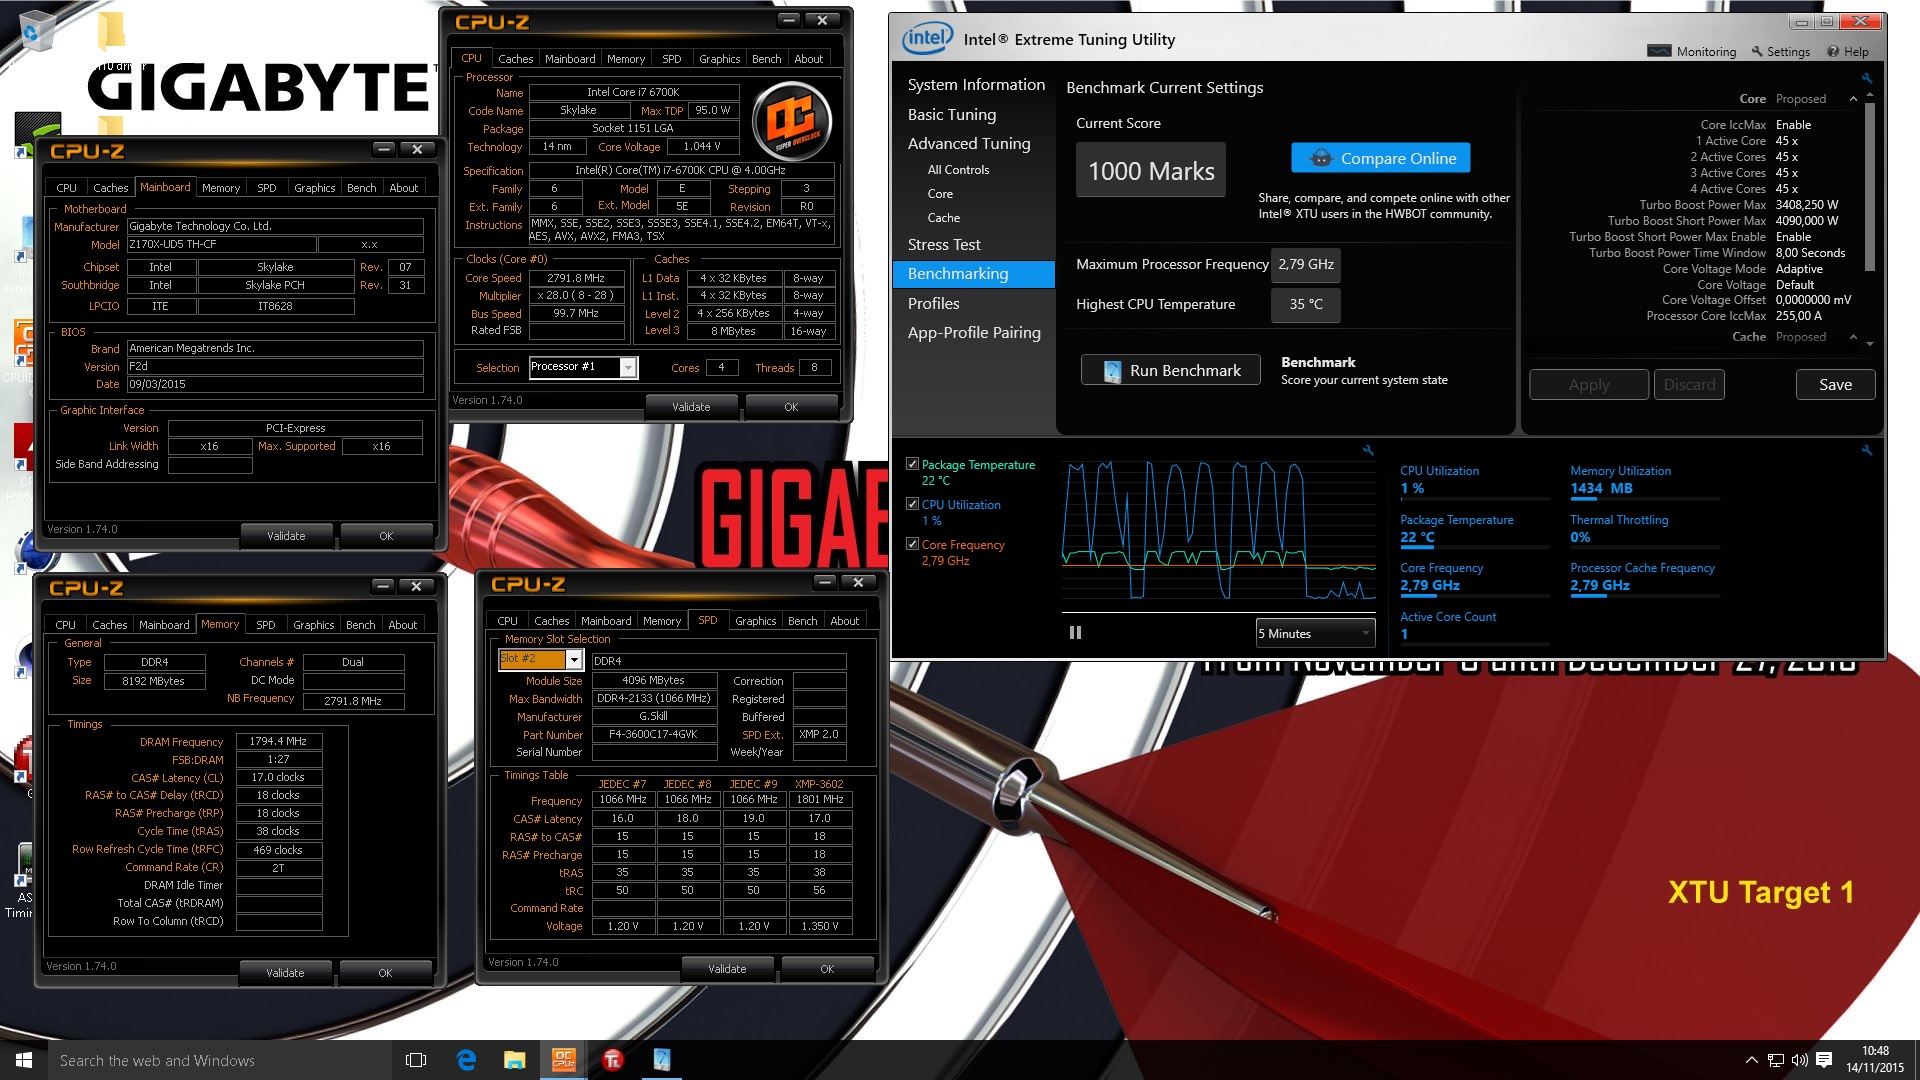Click OK in the CPU-Z SPD window
This screenshot has width=1920, height=1080.
(827, 969)
